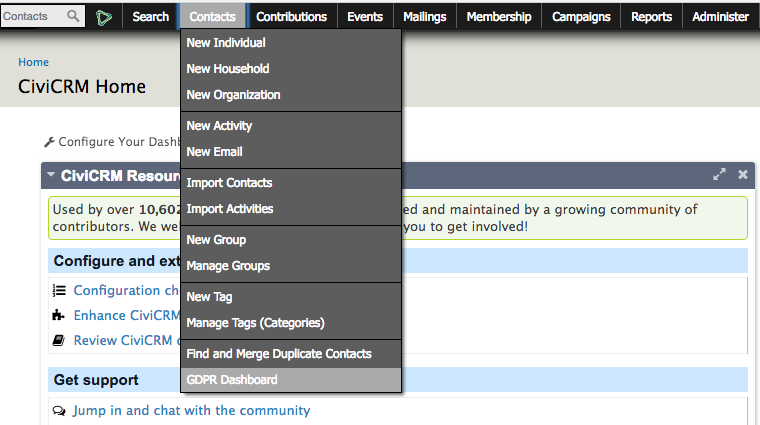Select Import Contacts menu entry
Screen dimensions: 760x425
coord(291,183)
